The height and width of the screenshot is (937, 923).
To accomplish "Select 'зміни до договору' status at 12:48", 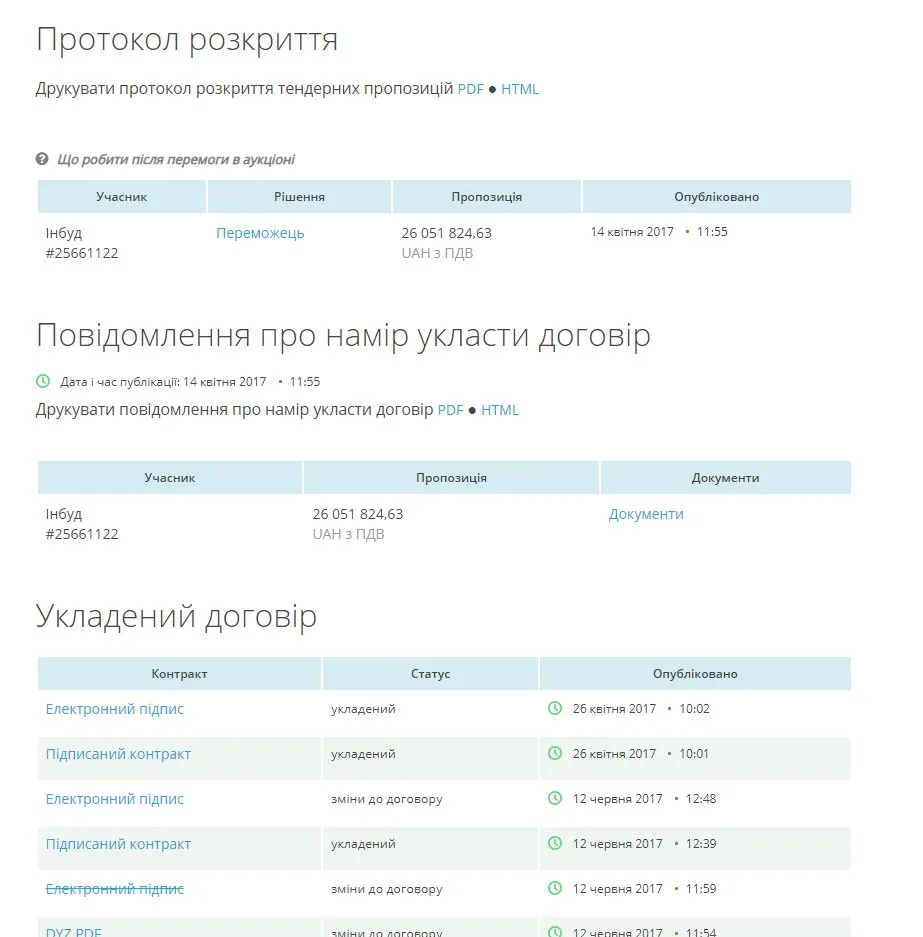I will 387,799.
